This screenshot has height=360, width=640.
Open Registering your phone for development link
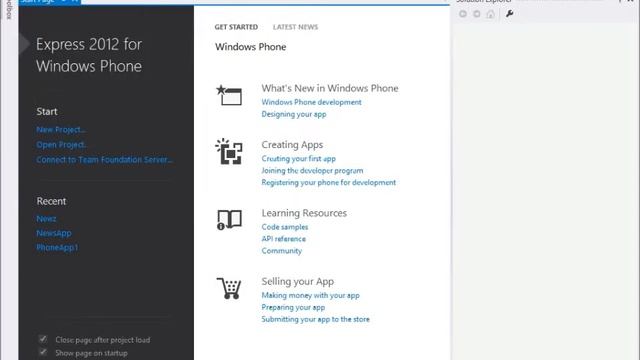click(329, 182)
